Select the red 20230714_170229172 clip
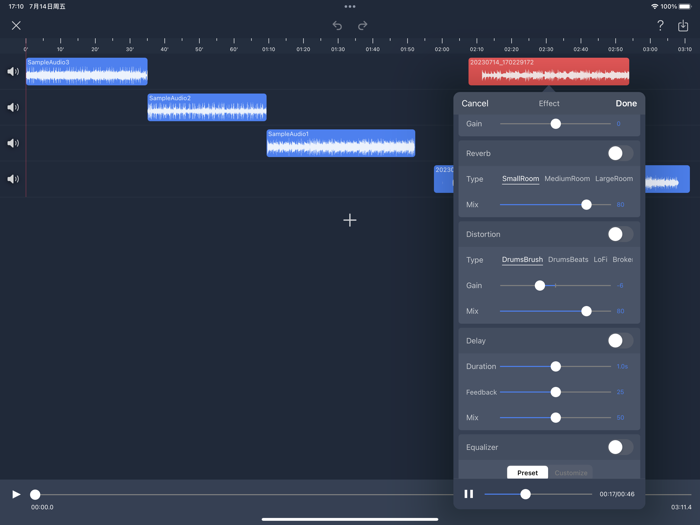Screen dimensions: 700x525 pos(549,71)
